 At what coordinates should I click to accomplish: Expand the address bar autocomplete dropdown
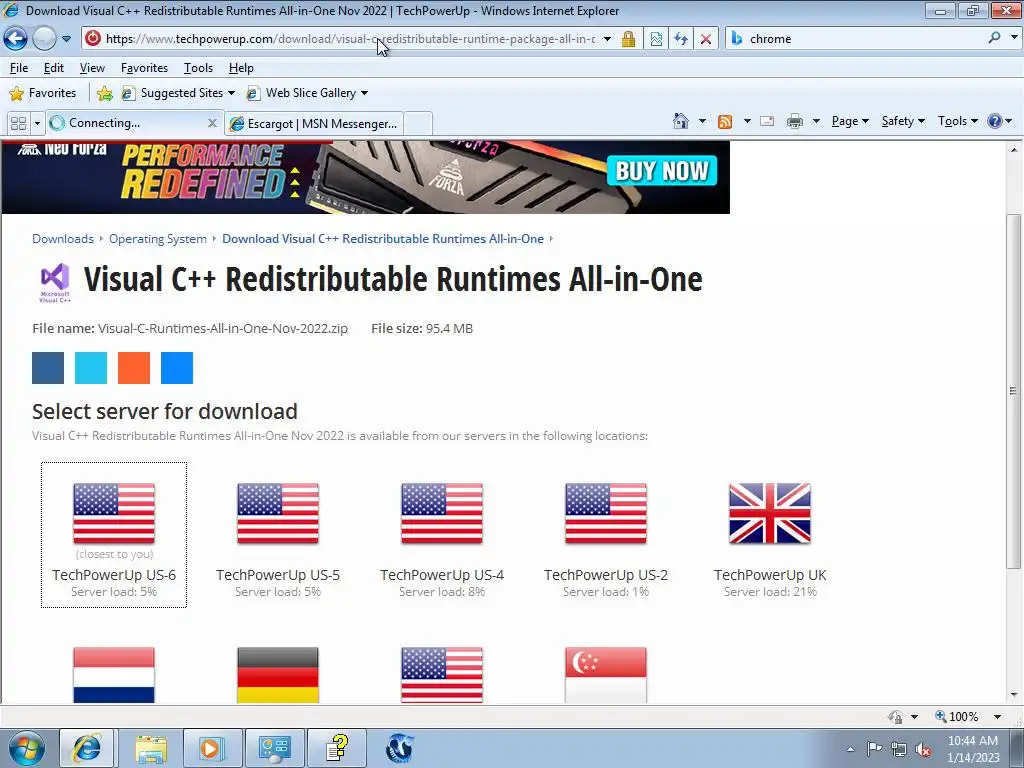pyautogui.click(x=607, y=39)
